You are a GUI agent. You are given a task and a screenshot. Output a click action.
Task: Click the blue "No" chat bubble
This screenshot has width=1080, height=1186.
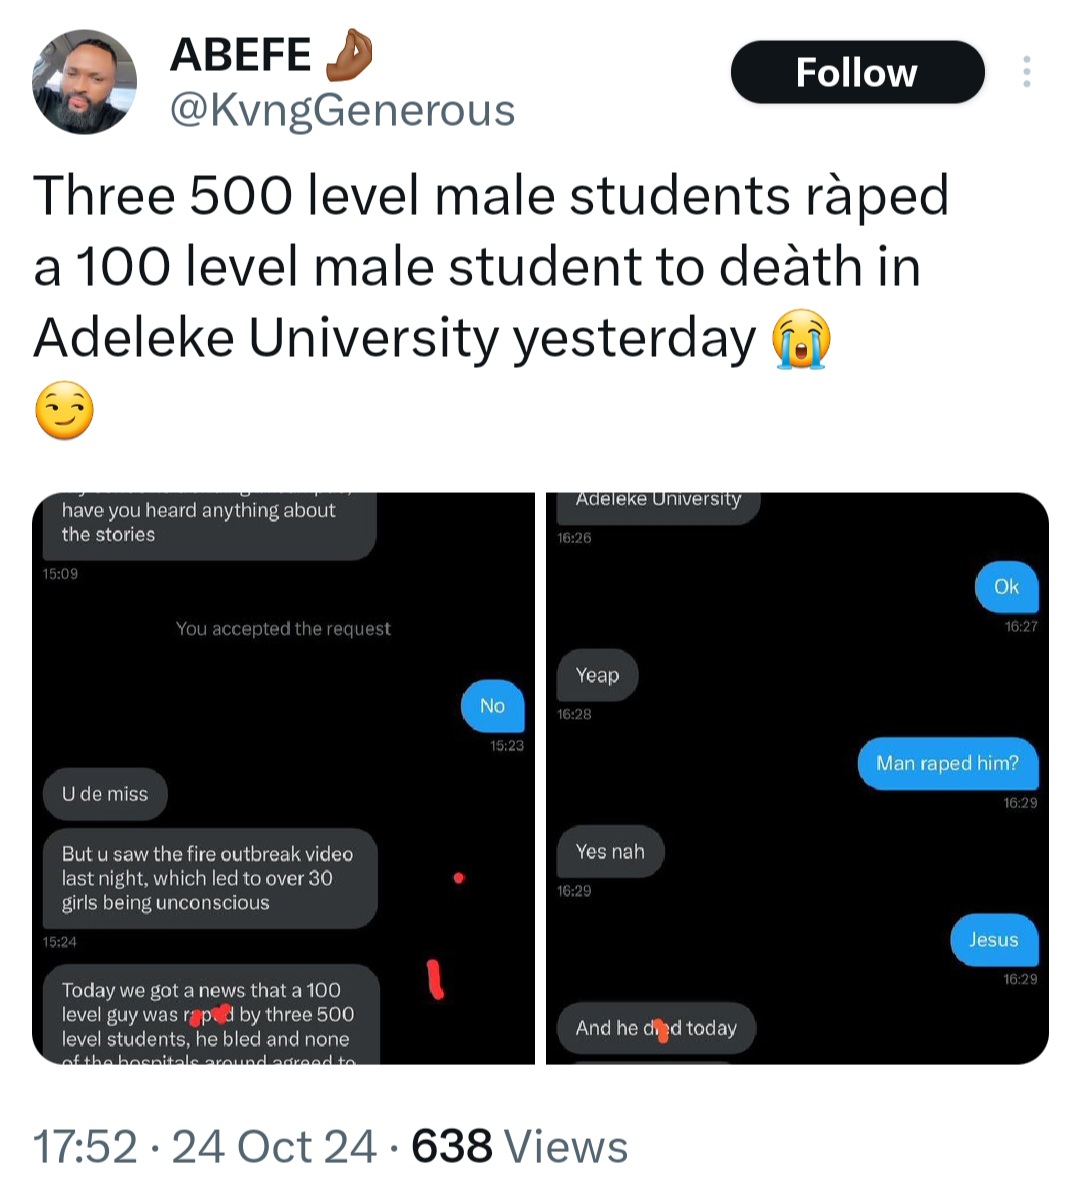pos(492,706)
